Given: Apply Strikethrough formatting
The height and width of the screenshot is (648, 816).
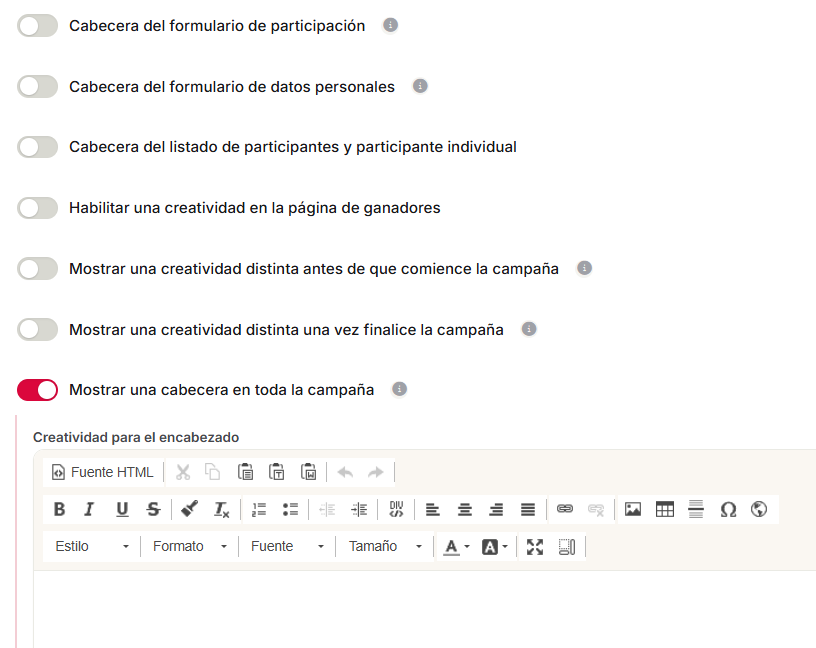Looking at the screenshot, I should pyautogui.click(x=153, y=509).
